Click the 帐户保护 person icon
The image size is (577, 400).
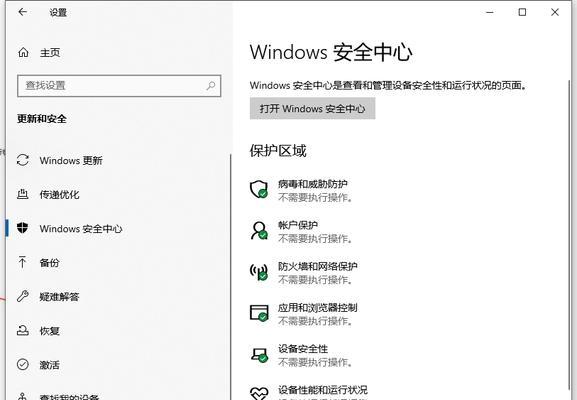tap(259, 231)
